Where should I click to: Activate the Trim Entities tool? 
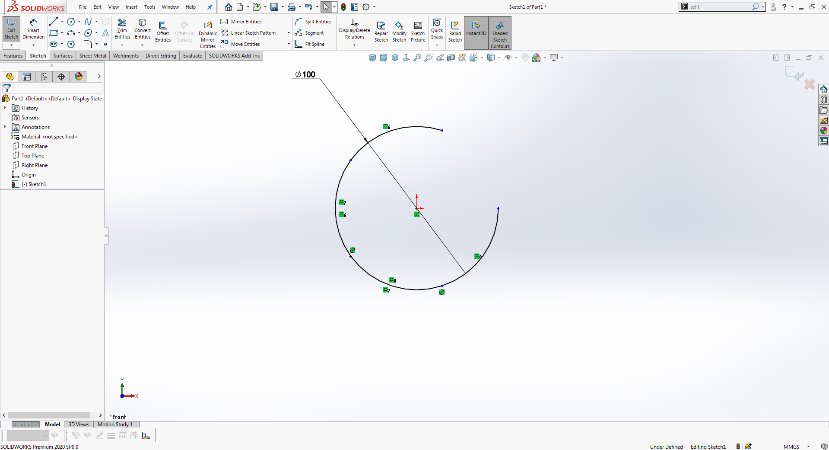[123, 31]
